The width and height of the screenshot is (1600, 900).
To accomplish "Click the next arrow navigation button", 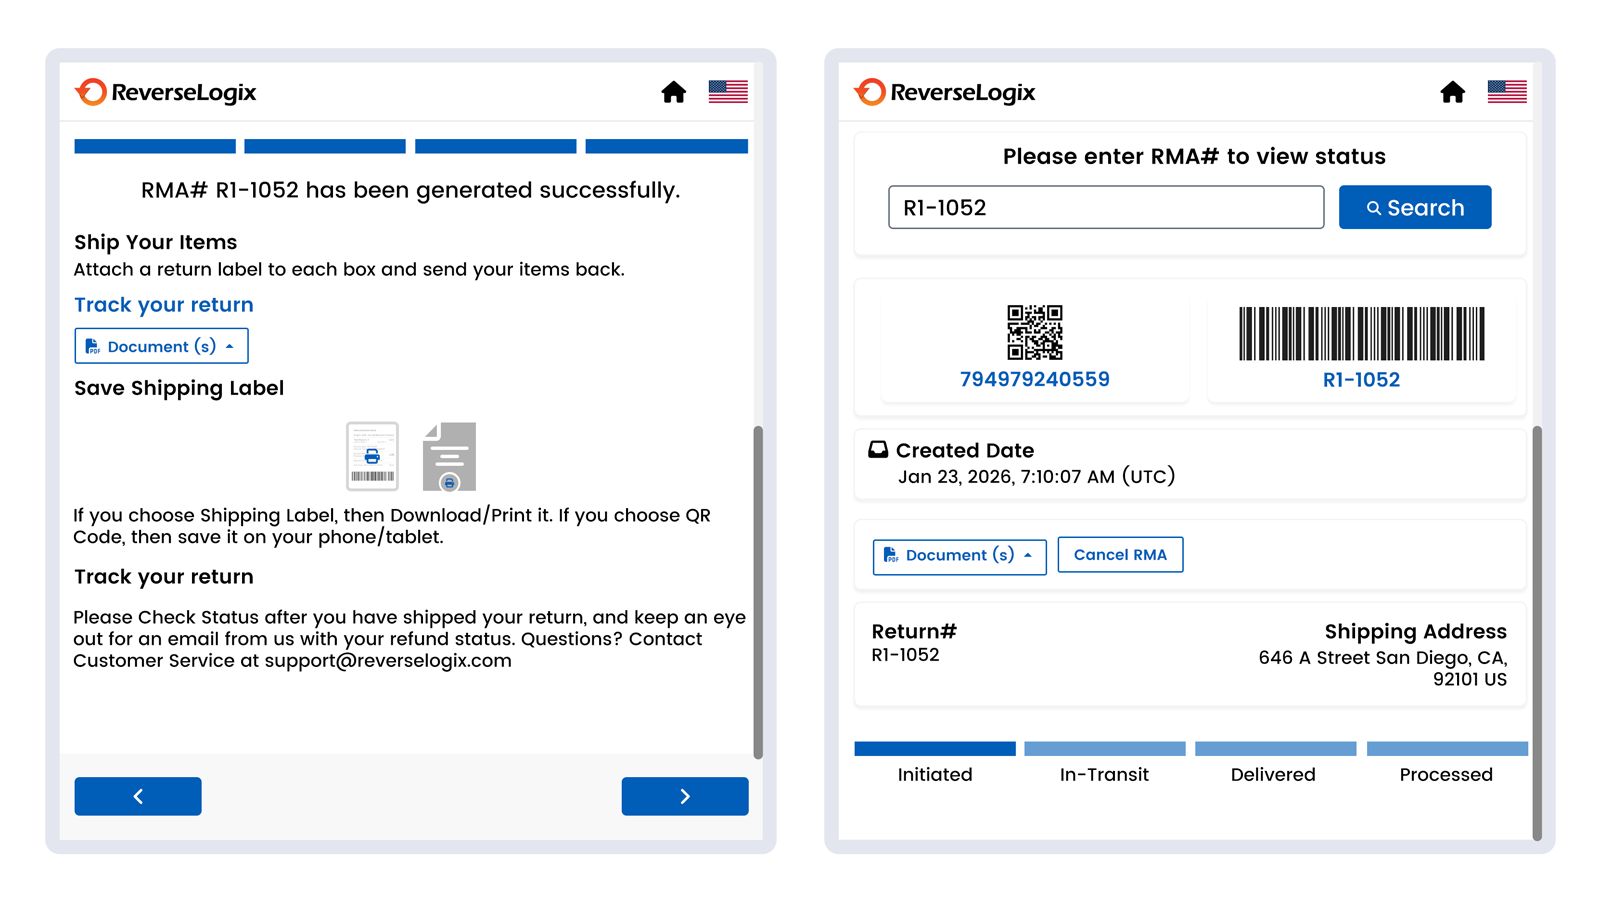I will click(x=684, y=796).
